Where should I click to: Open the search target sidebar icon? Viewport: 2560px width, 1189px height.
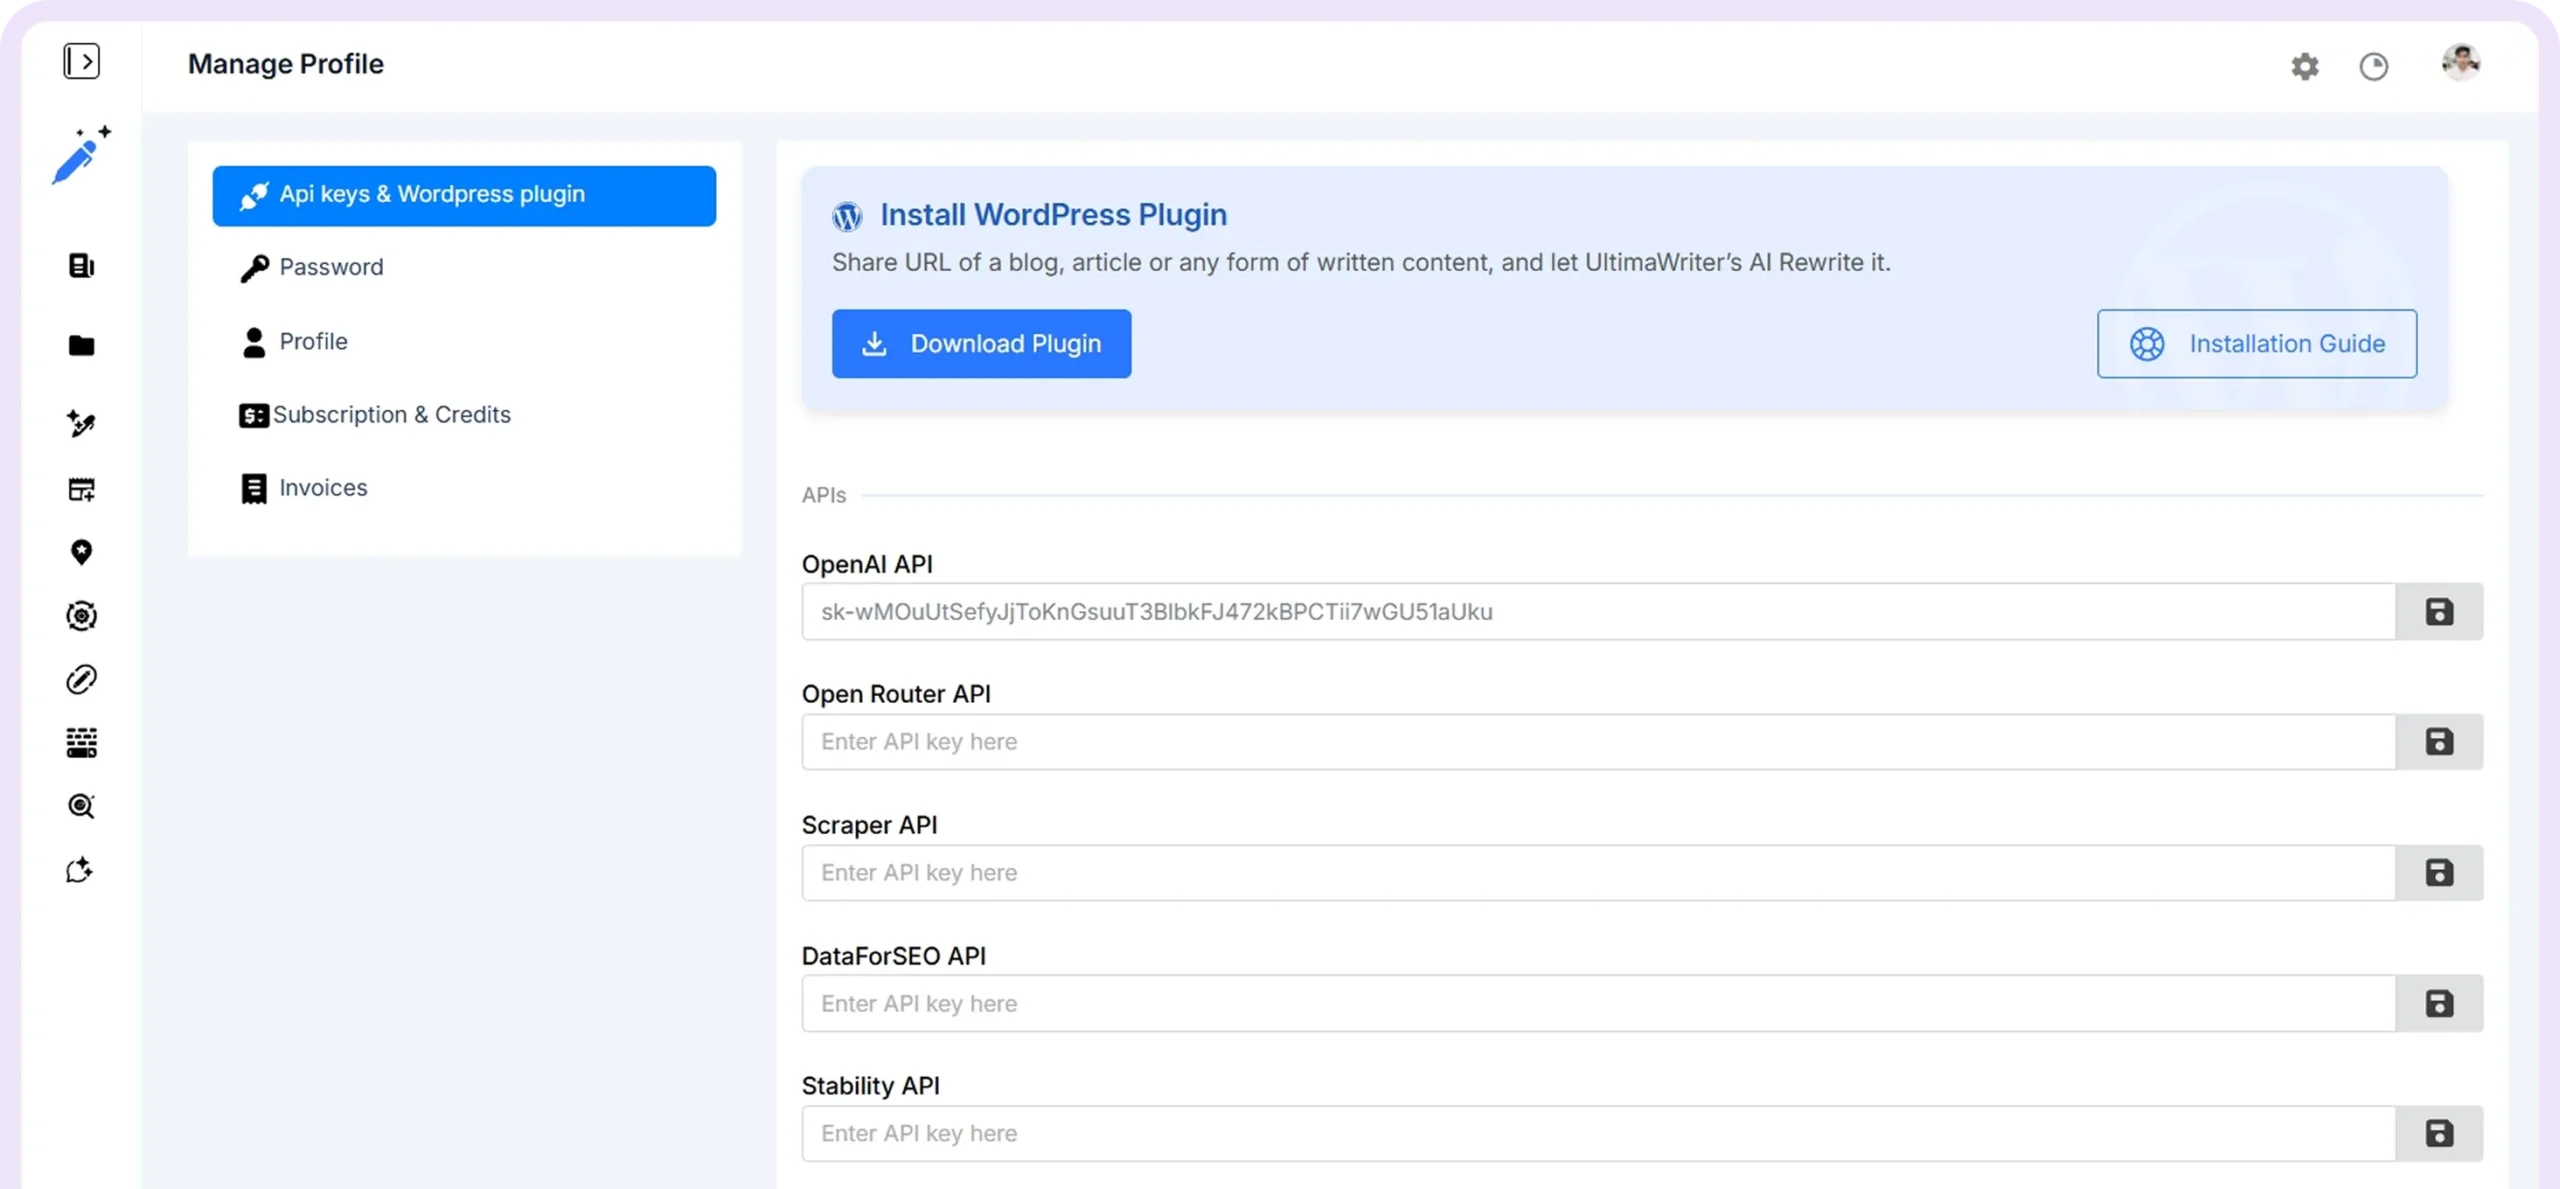point(81,806)
